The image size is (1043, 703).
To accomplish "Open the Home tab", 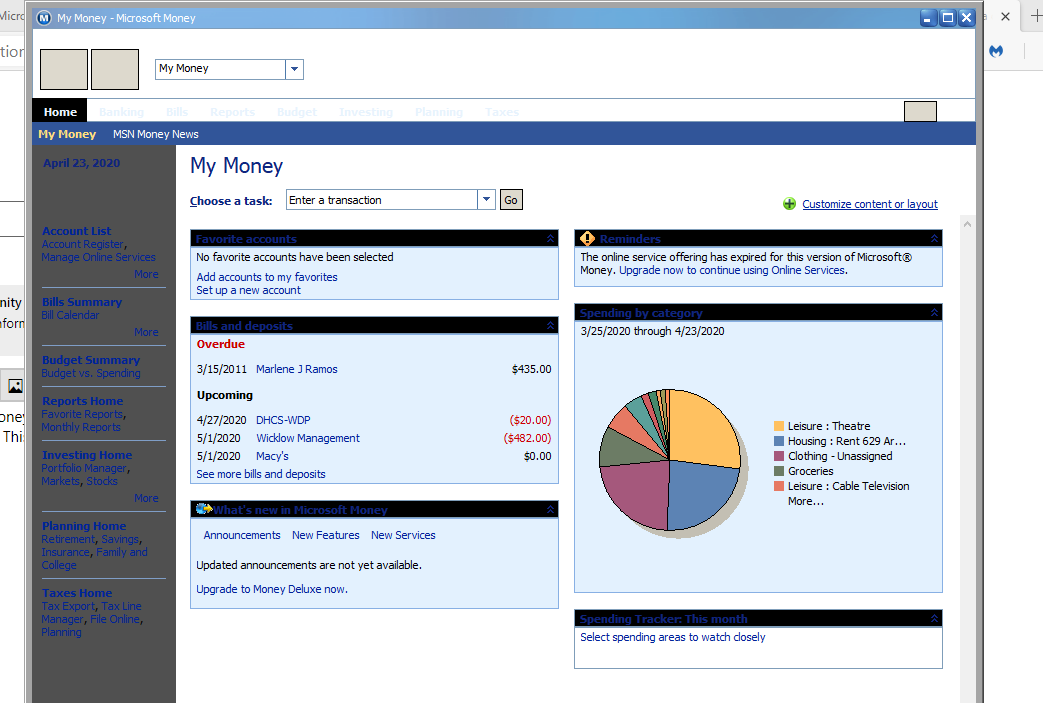I will pyautogui.click(x=60, y=112).
